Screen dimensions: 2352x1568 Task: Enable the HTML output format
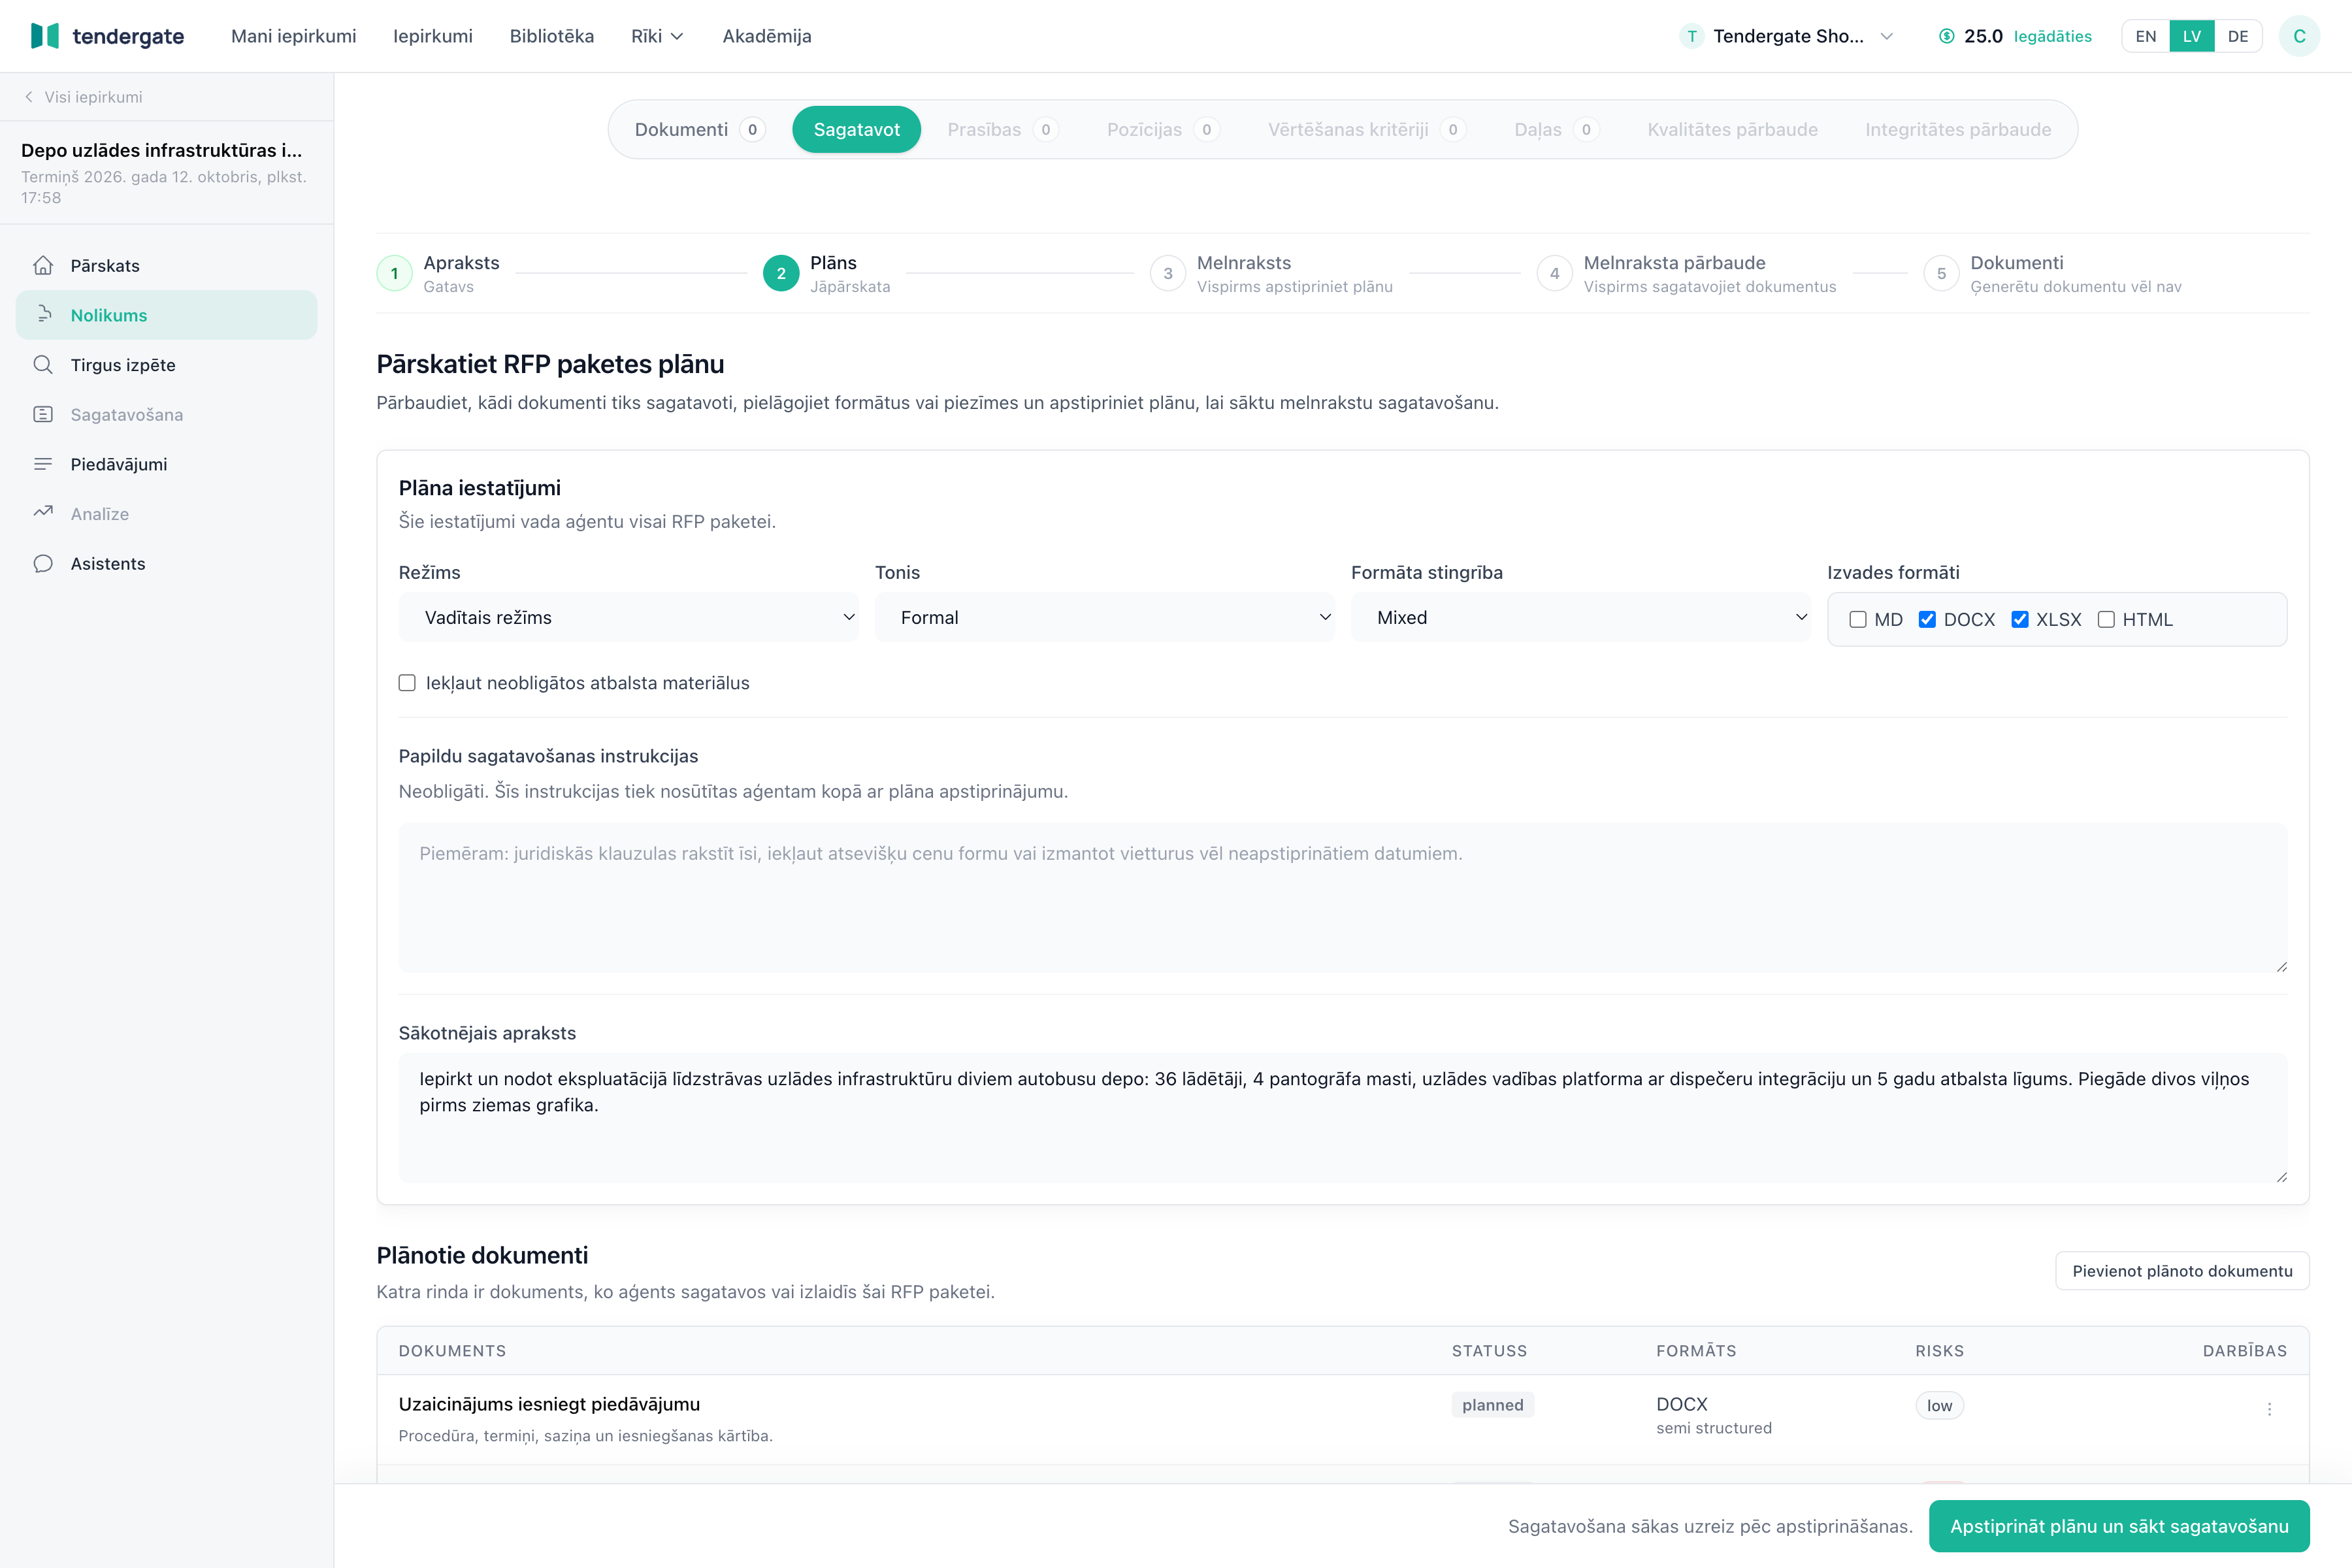coord(2106,619)
